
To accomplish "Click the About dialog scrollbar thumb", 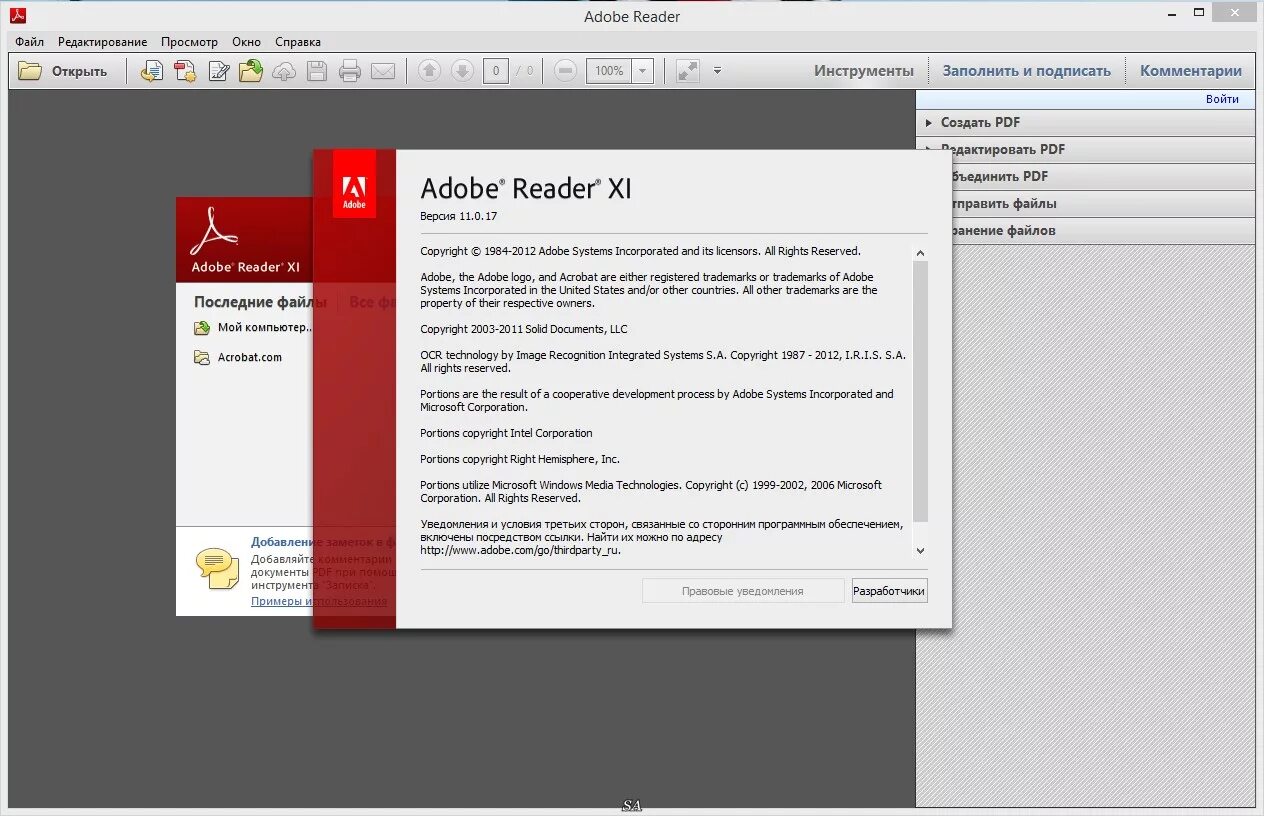I will click(x=920, y=391).
